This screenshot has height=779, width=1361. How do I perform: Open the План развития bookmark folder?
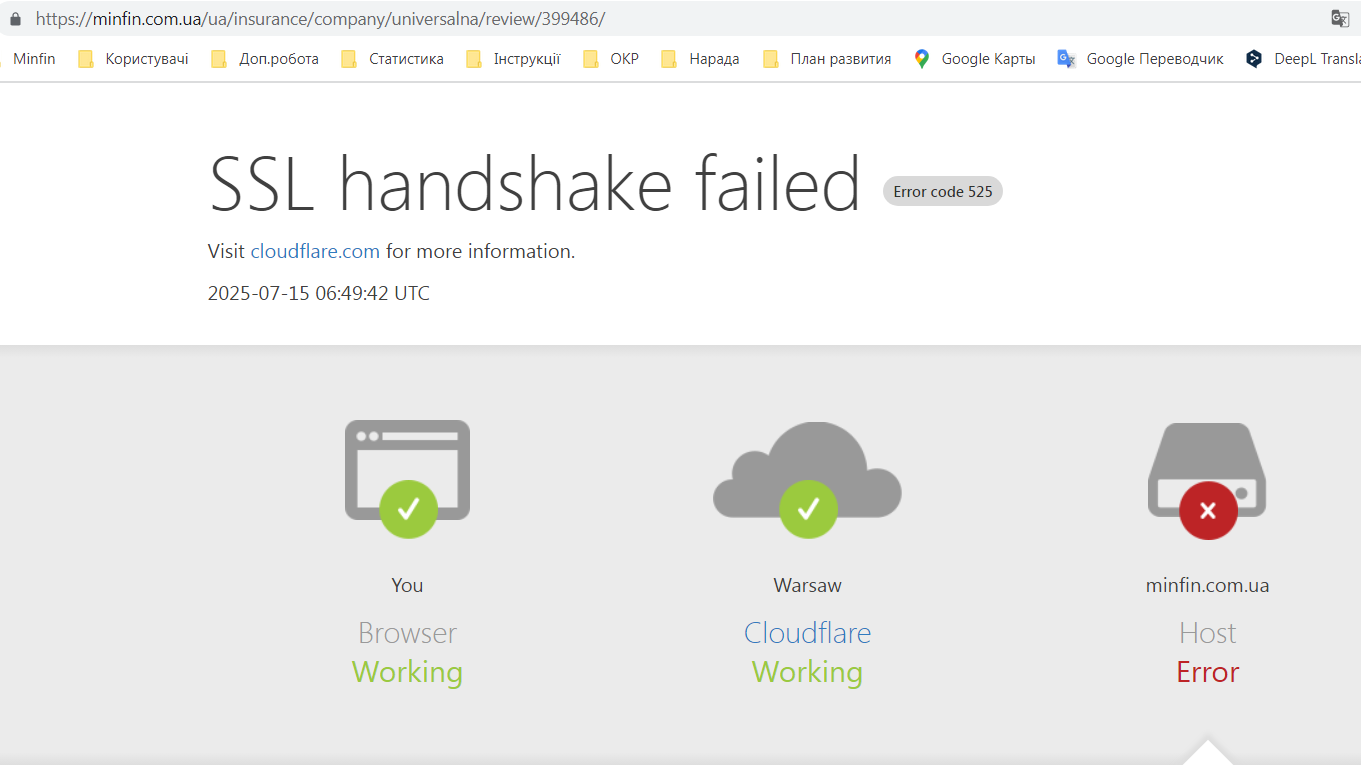[827, 59]
